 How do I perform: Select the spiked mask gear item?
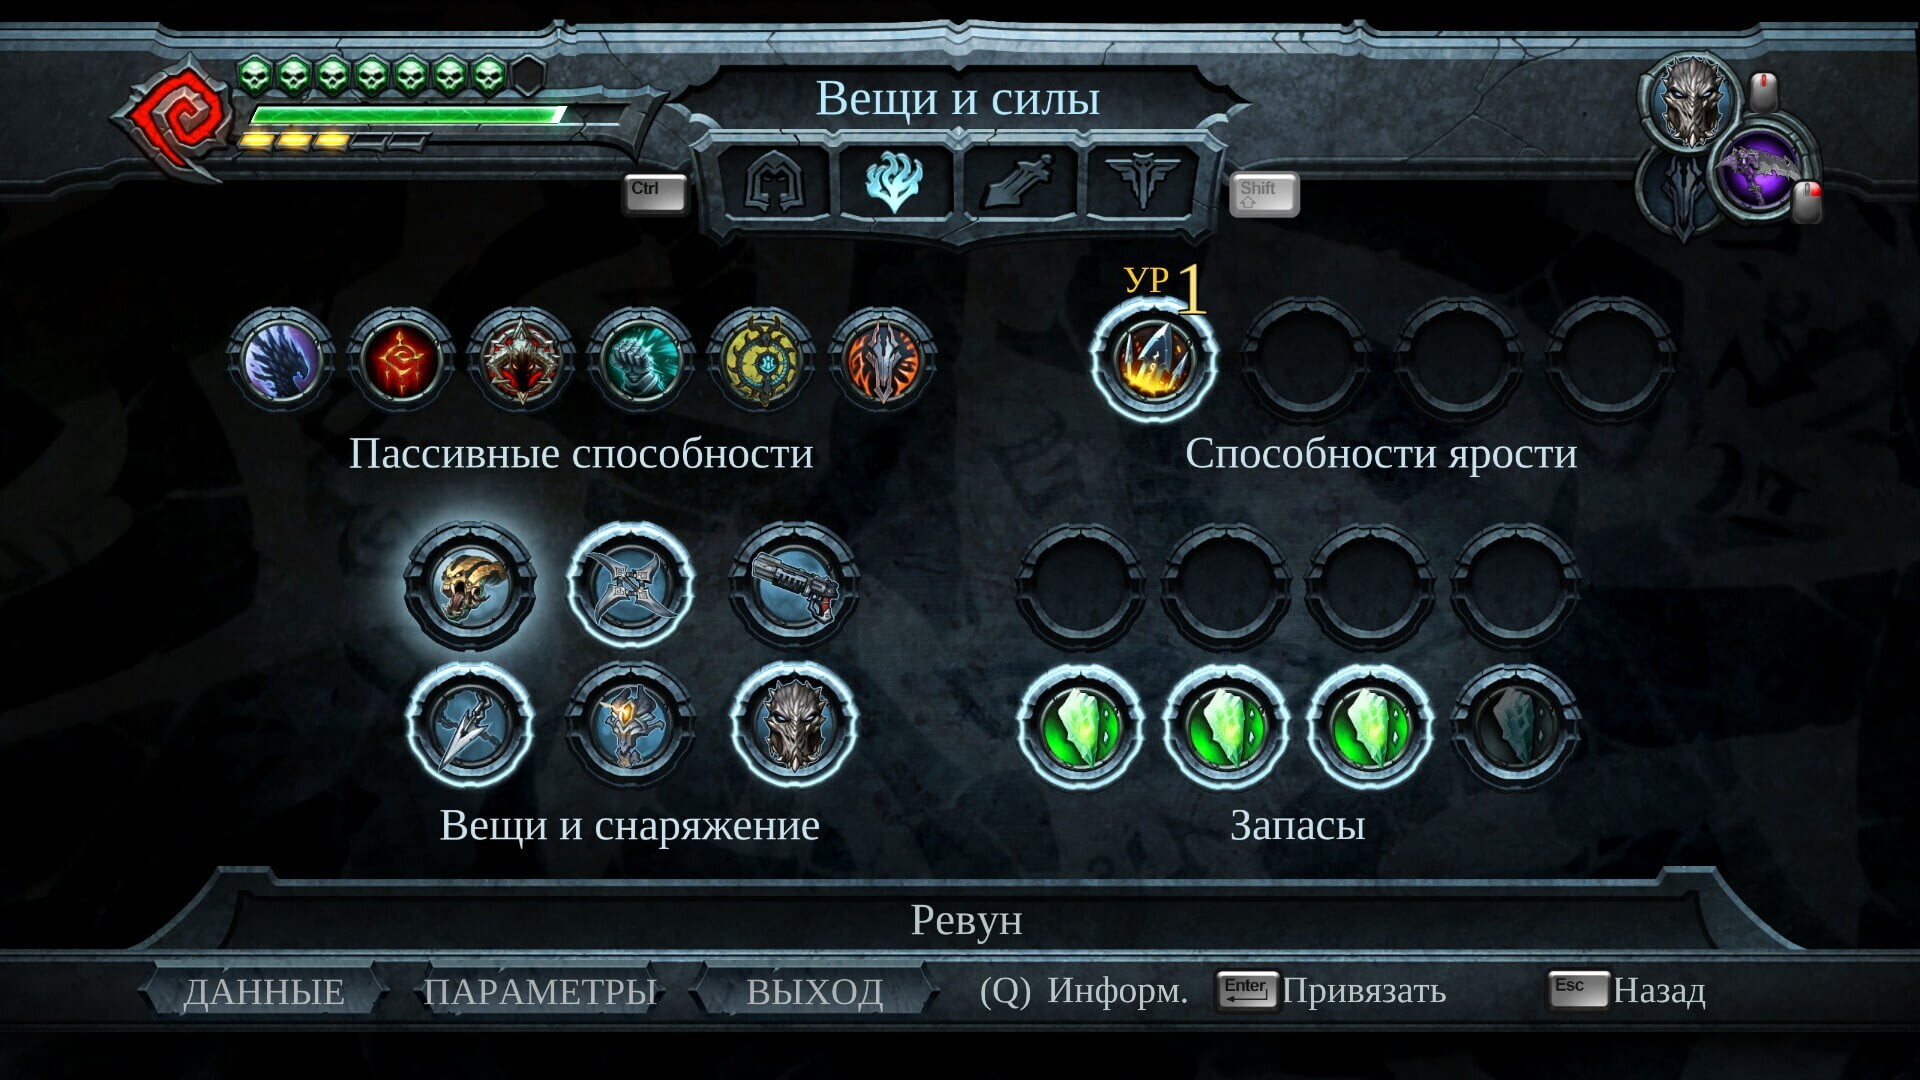793,724
